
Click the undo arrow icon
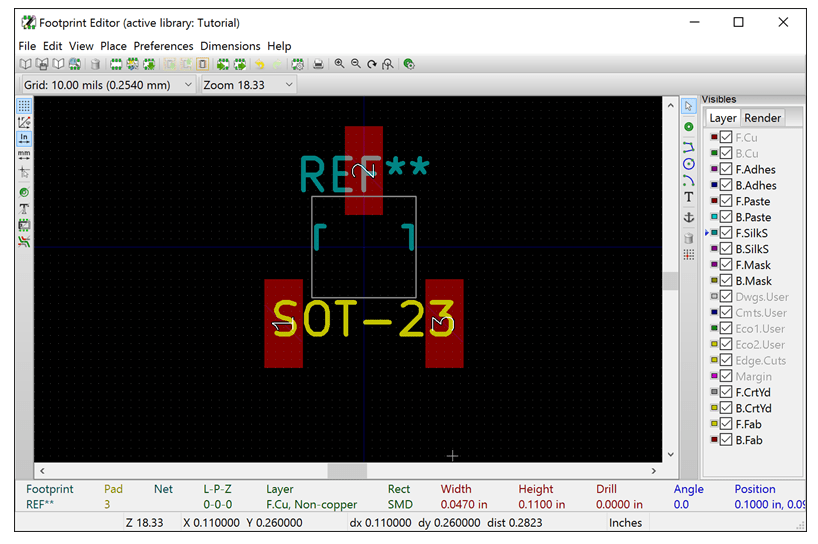259,64
